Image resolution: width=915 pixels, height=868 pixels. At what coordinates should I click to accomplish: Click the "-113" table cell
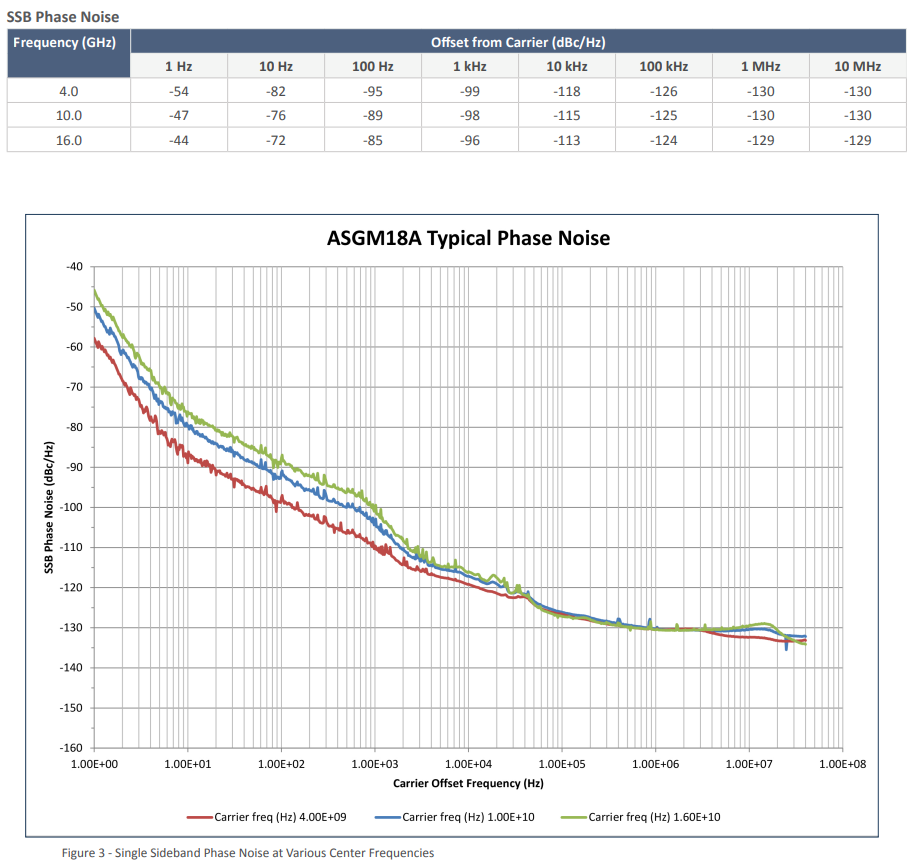567,141
